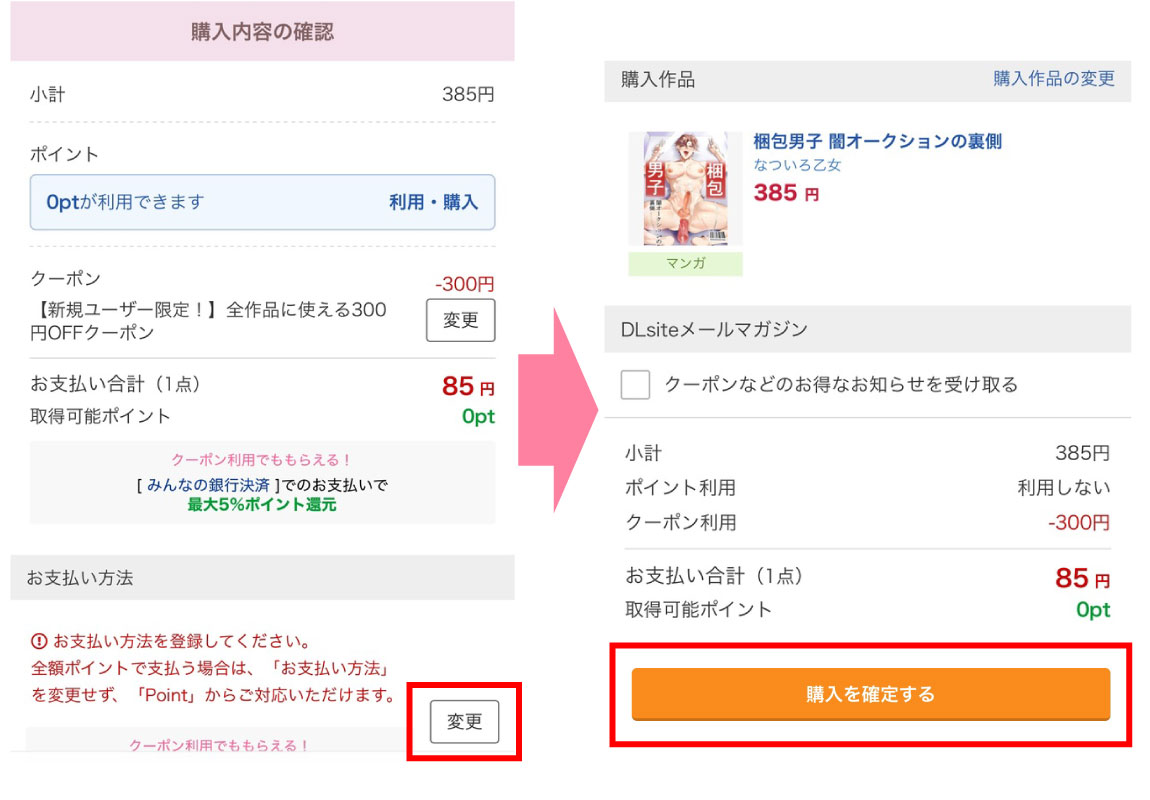Click the 購入内容の確認 header
The image size is (1150, 800).
[x=262, y=32]
